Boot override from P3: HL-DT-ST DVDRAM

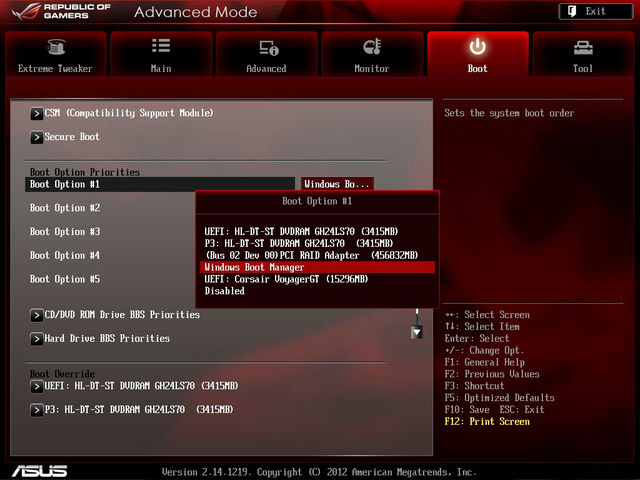coord(138,409)
